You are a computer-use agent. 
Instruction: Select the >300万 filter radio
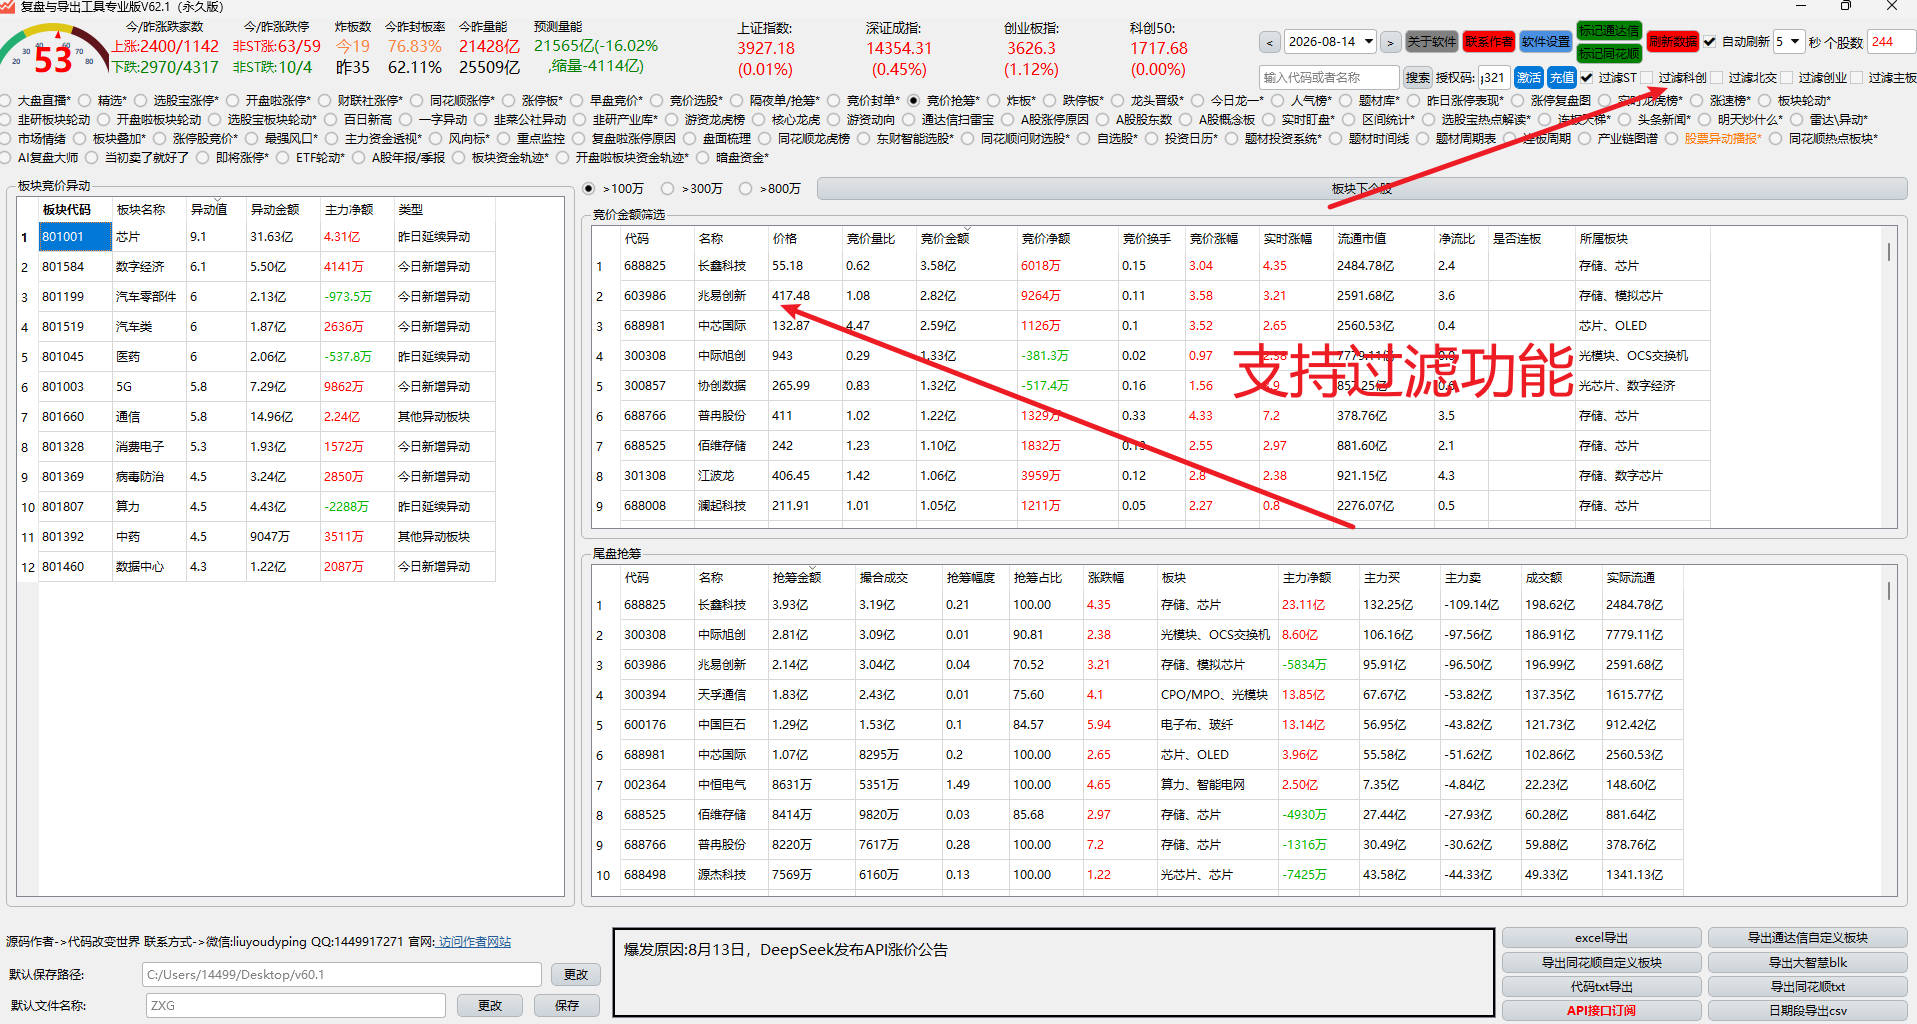[x=667, y=188]
